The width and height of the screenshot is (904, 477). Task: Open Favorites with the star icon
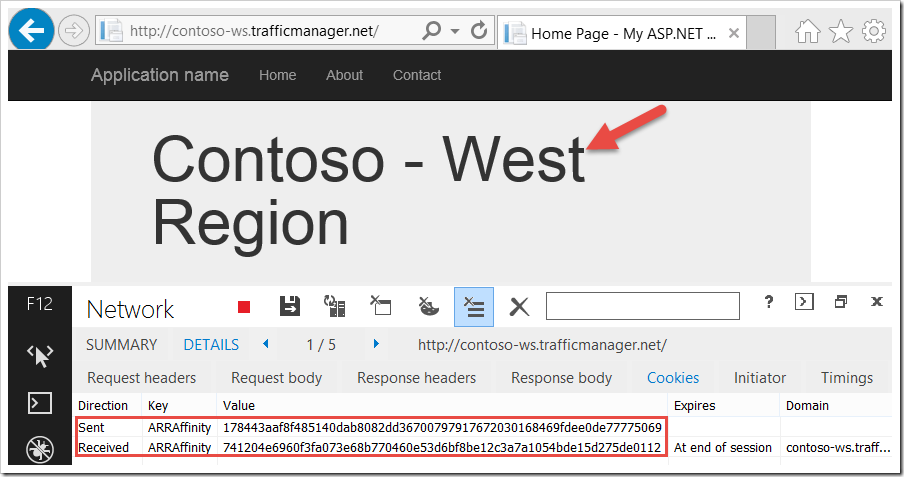pyautogui.click(x=841, y=31)
